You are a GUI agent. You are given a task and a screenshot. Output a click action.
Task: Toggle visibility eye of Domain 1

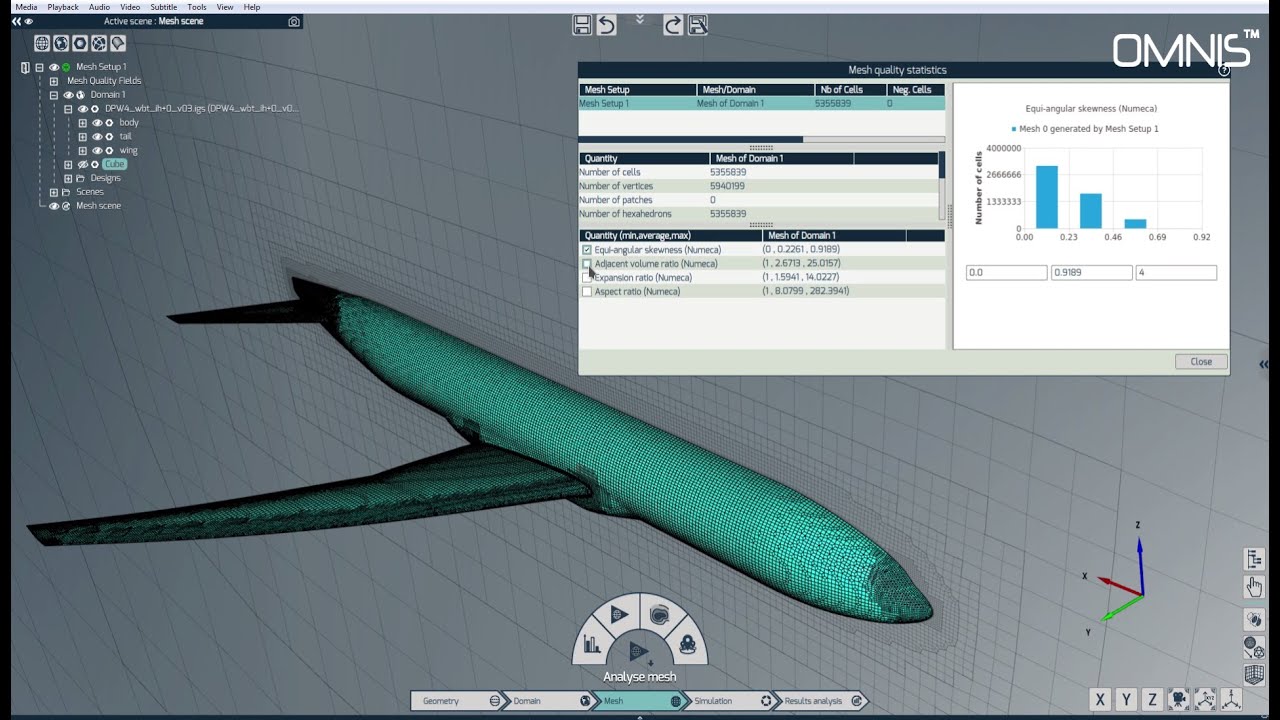pyautogui.click(x=68, y=95)
